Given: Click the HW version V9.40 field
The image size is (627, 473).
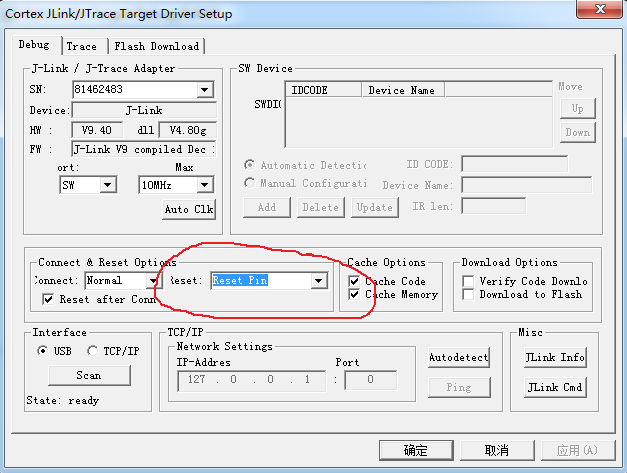Looking at the screenshot, I should point(97,130).
